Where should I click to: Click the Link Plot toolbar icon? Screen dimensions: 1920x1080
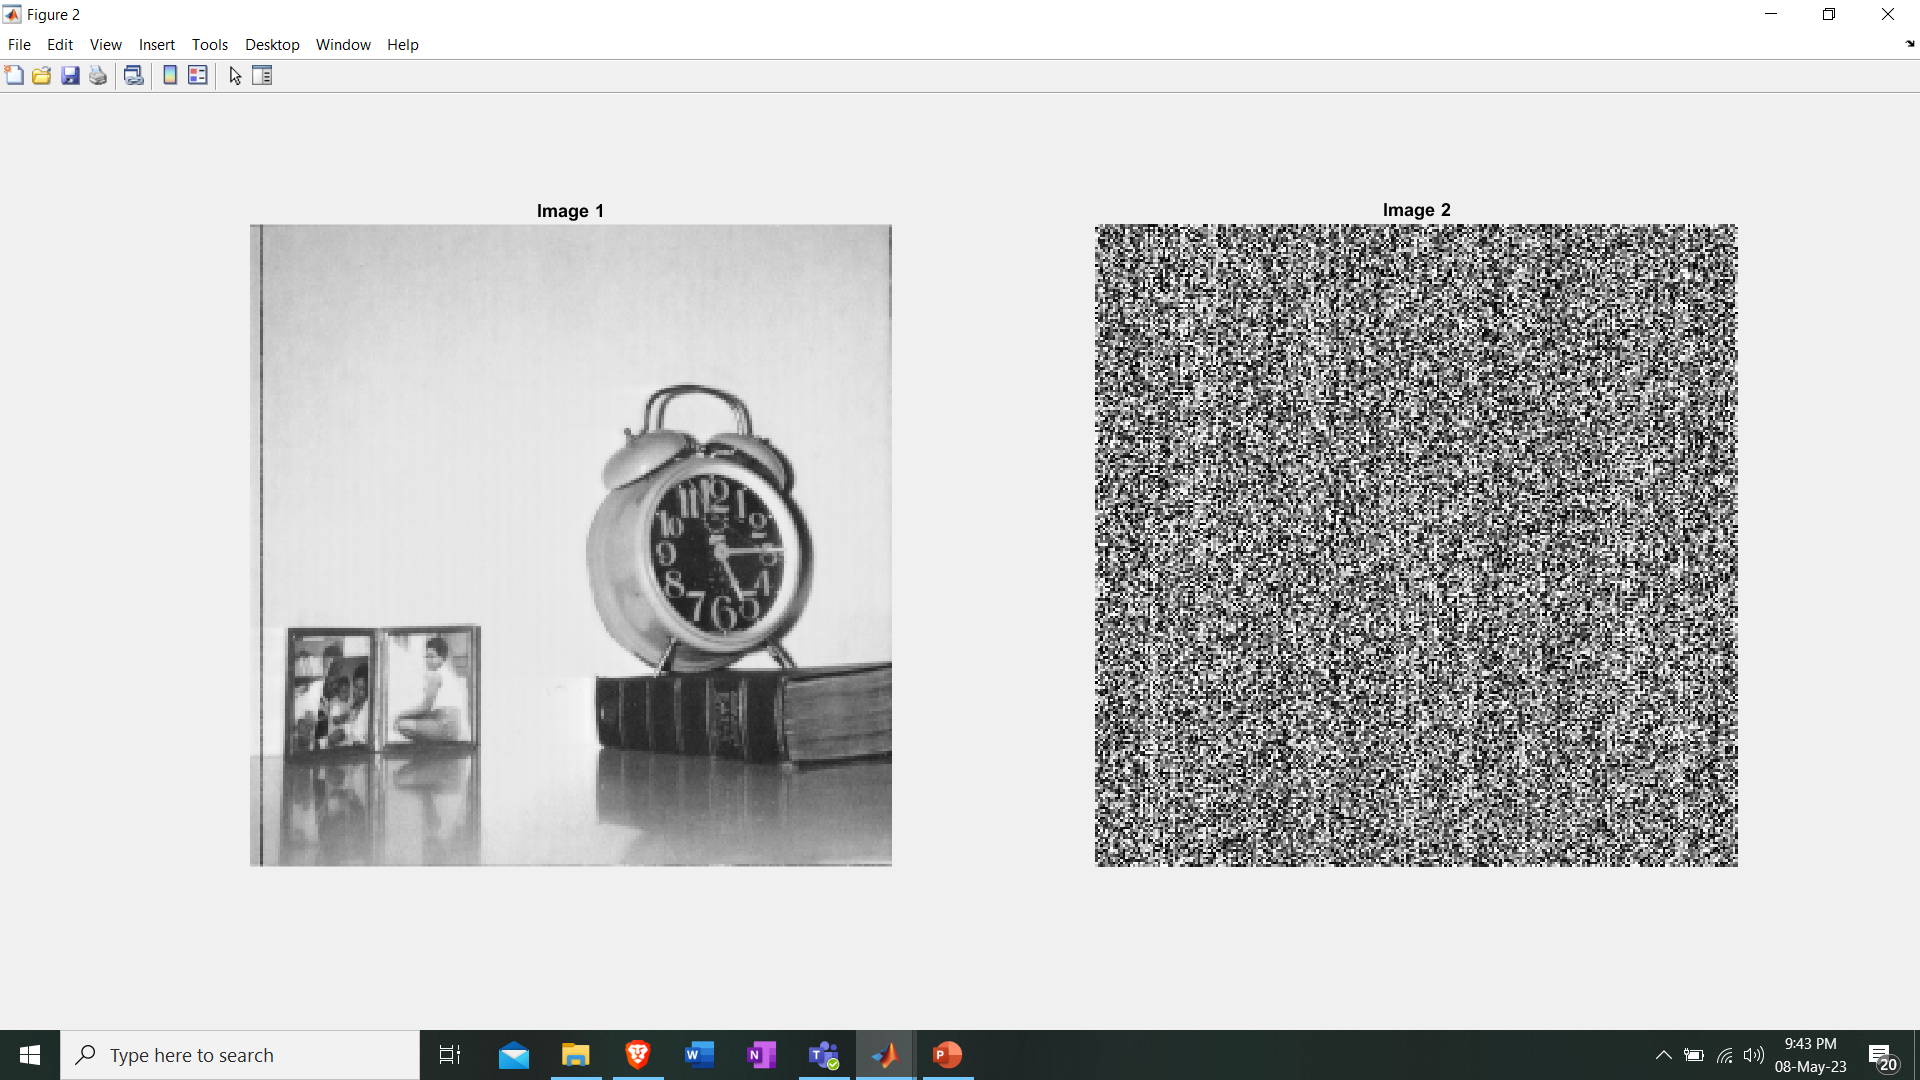[x=134, y=75]
